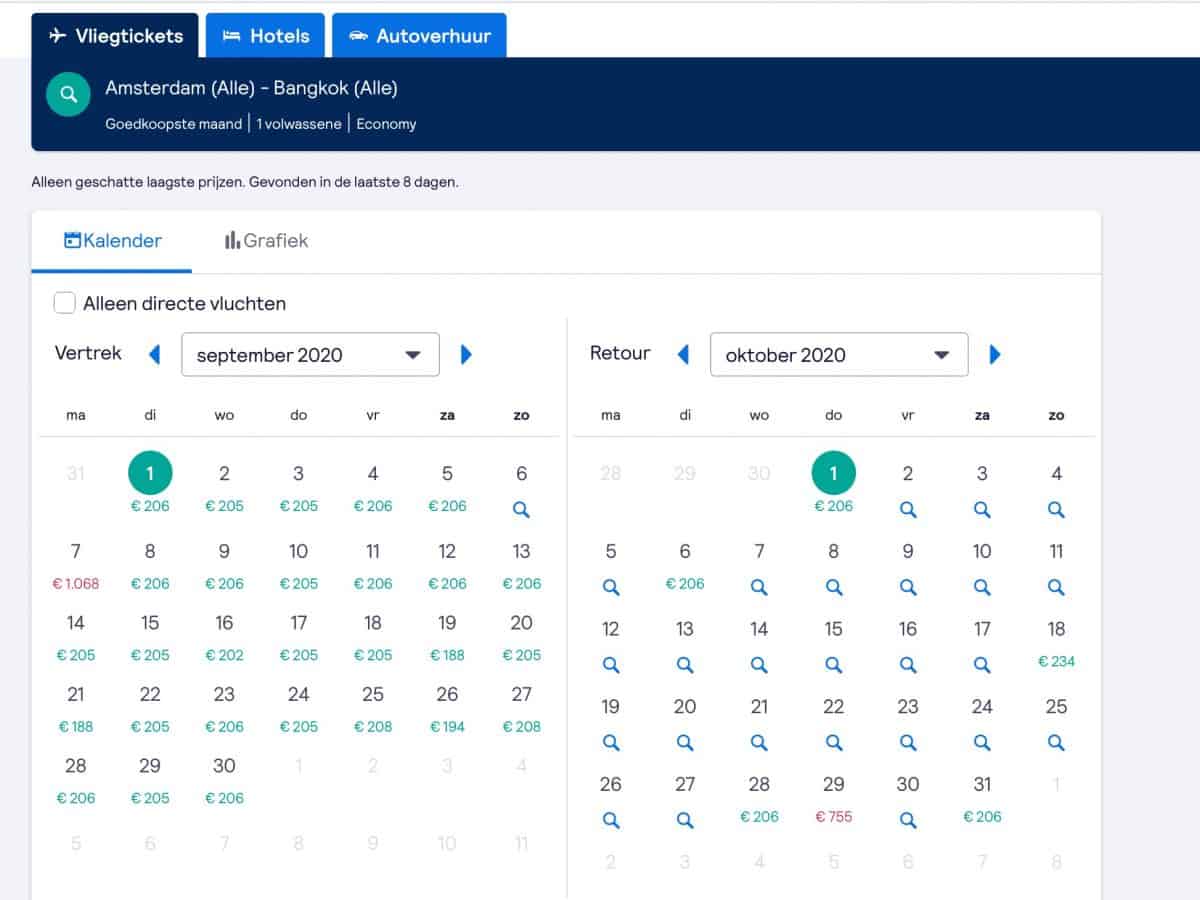Click the magnifier under October 24 return
The height and width of the screenshot is (900, 1200).
click(982, 743)
